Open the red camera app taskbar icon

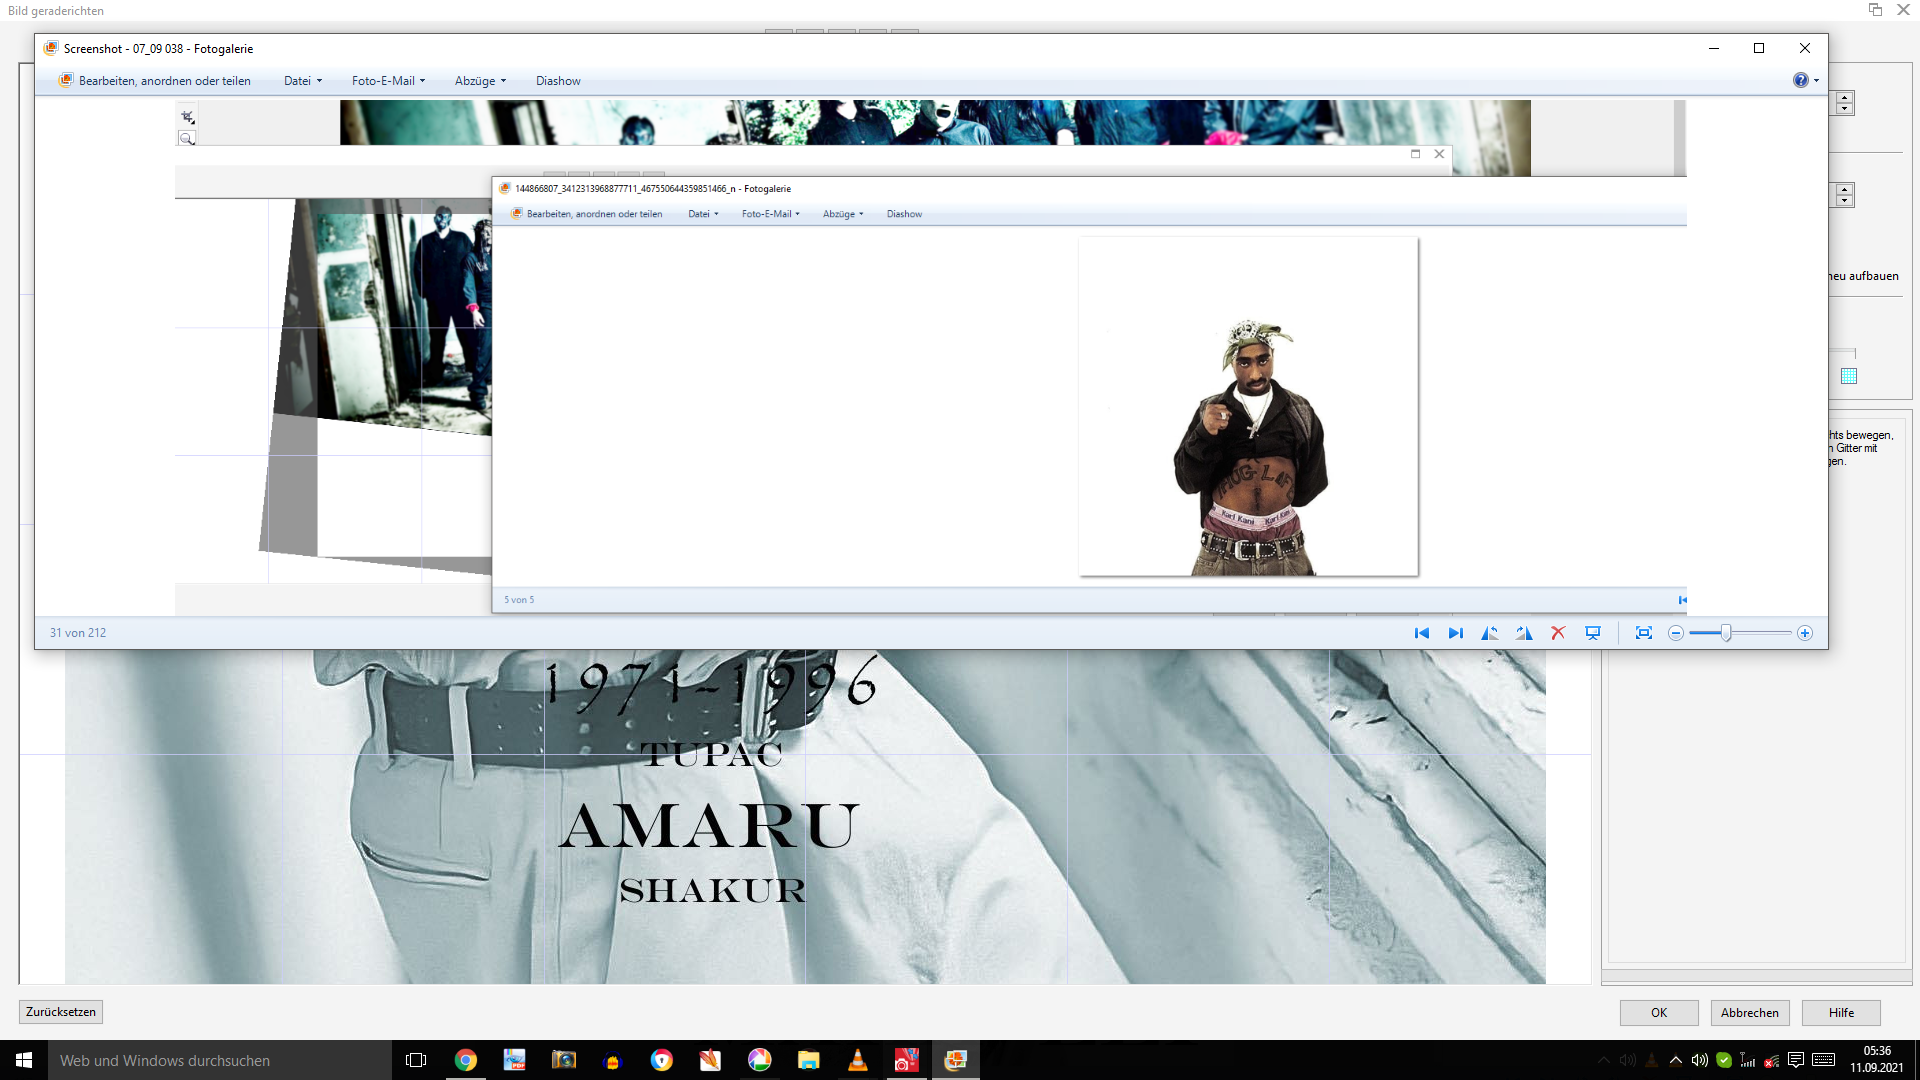click(906, 1060)
